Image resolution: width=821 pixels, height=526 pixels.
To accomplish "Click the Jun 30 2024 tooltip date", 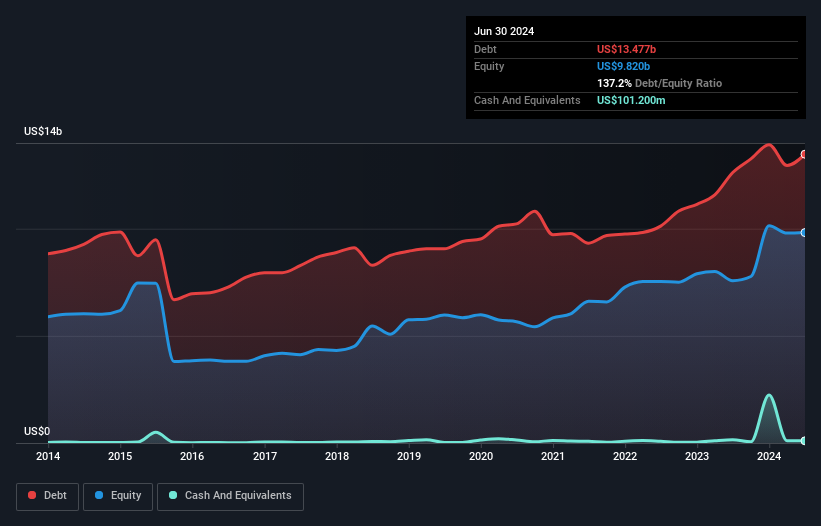I will 504,31.
